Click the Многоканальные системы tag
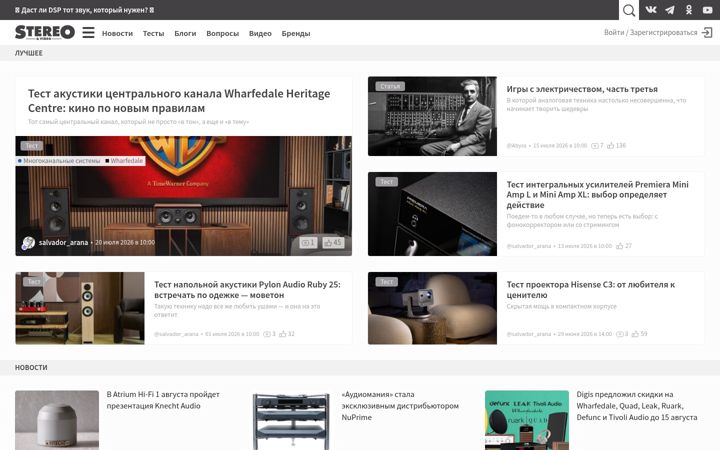Viewport: 720px width, 450px height. point(59,161)
